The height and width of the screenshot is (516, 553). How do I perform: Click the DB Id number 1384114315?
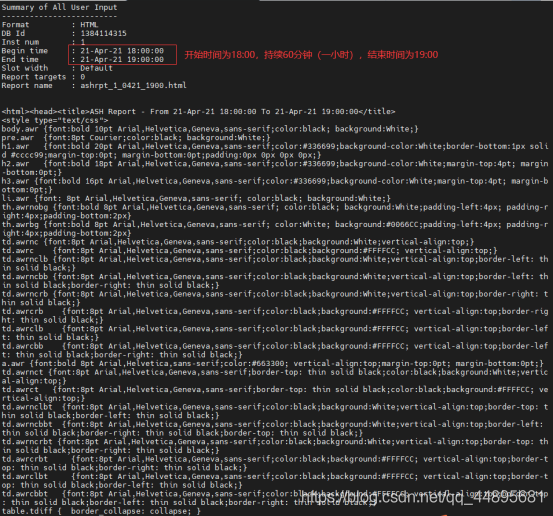[103, 34]
